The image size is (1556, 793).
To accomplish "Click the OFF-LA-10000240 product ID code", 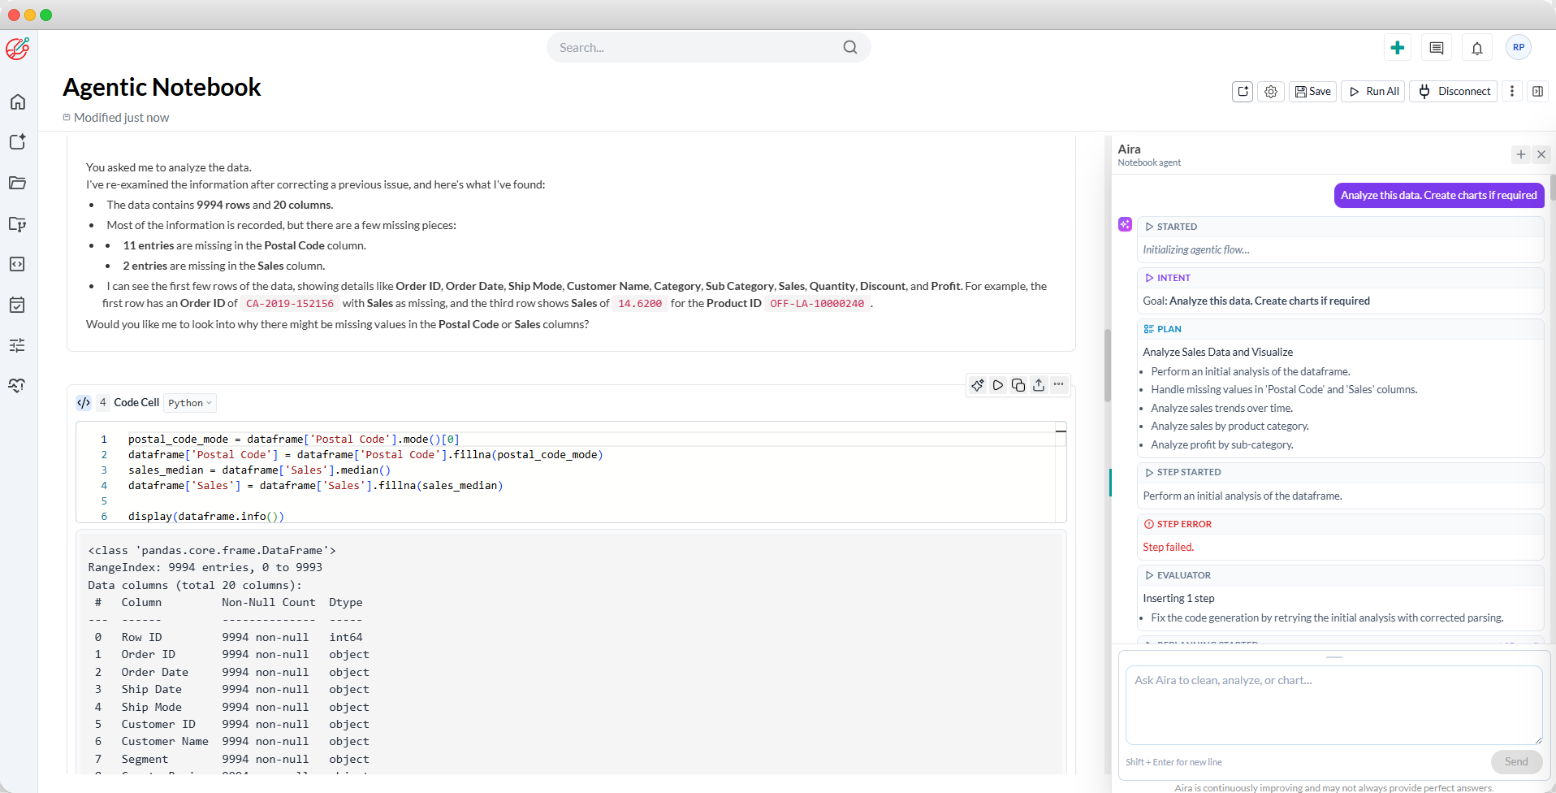I will (817, 304).
